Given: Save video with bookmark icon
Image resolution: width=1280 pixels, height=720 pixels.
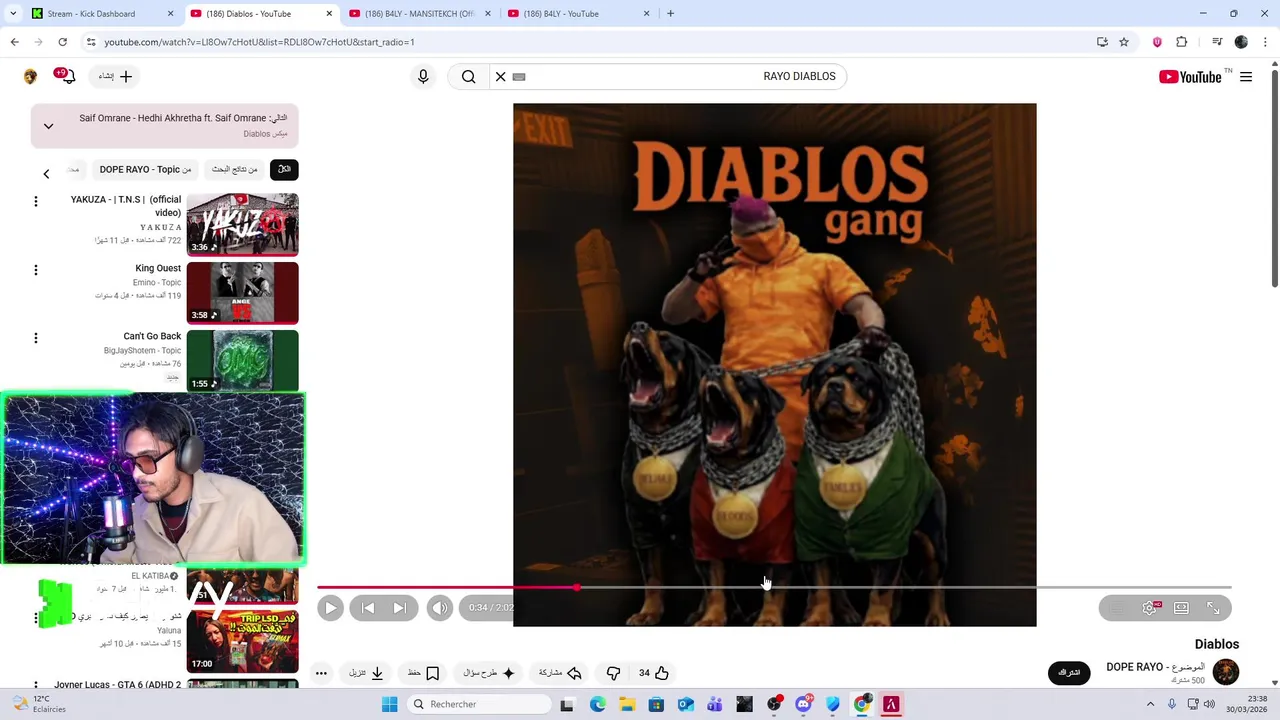Looking at the screenshot, I should [423, 673].
